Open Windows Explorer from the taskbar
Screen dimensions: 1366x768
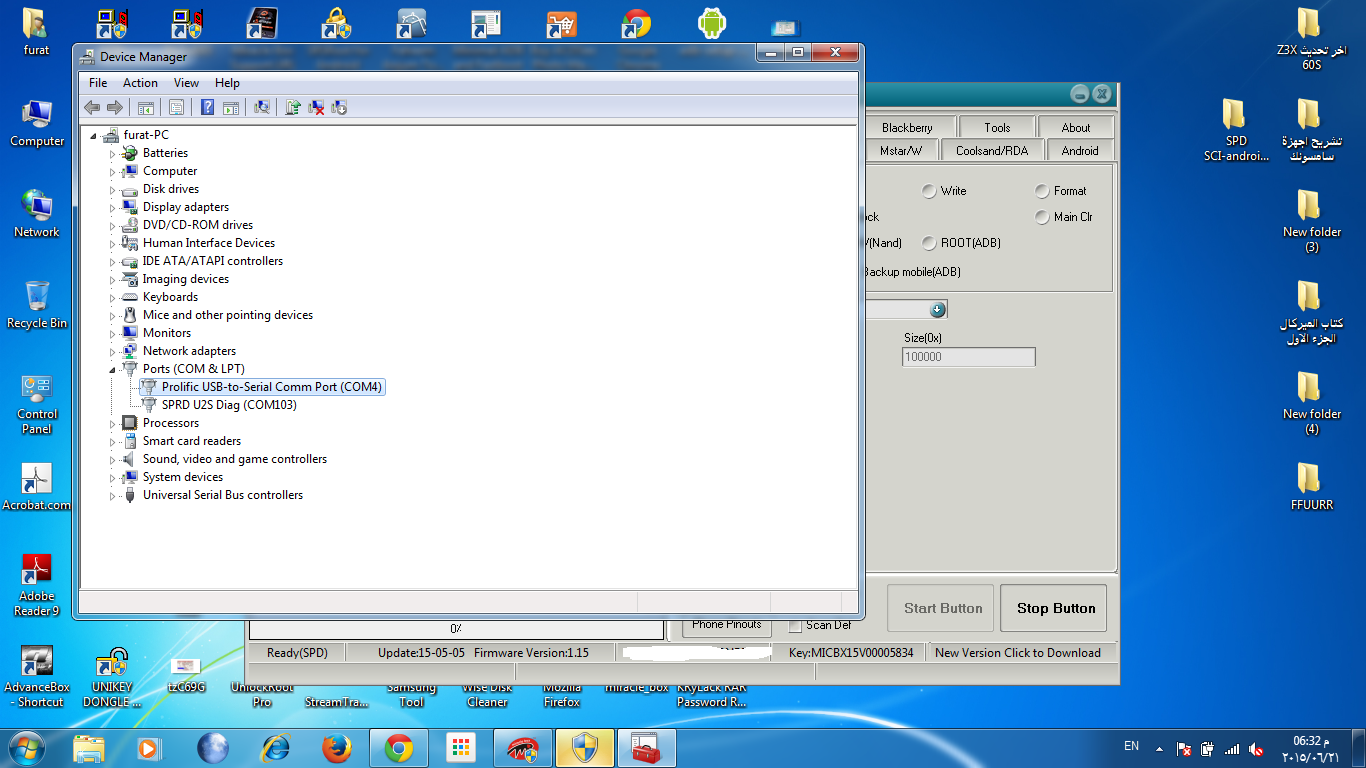click(89, 748)
